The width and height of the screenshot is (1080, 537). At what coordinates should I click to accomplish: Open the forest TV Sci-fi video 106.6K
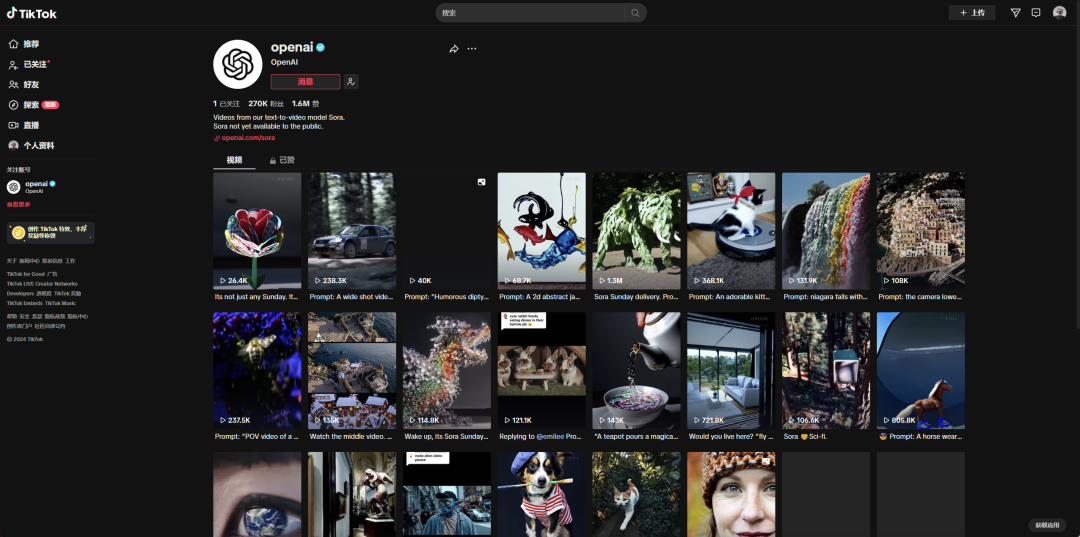[826, 370]
